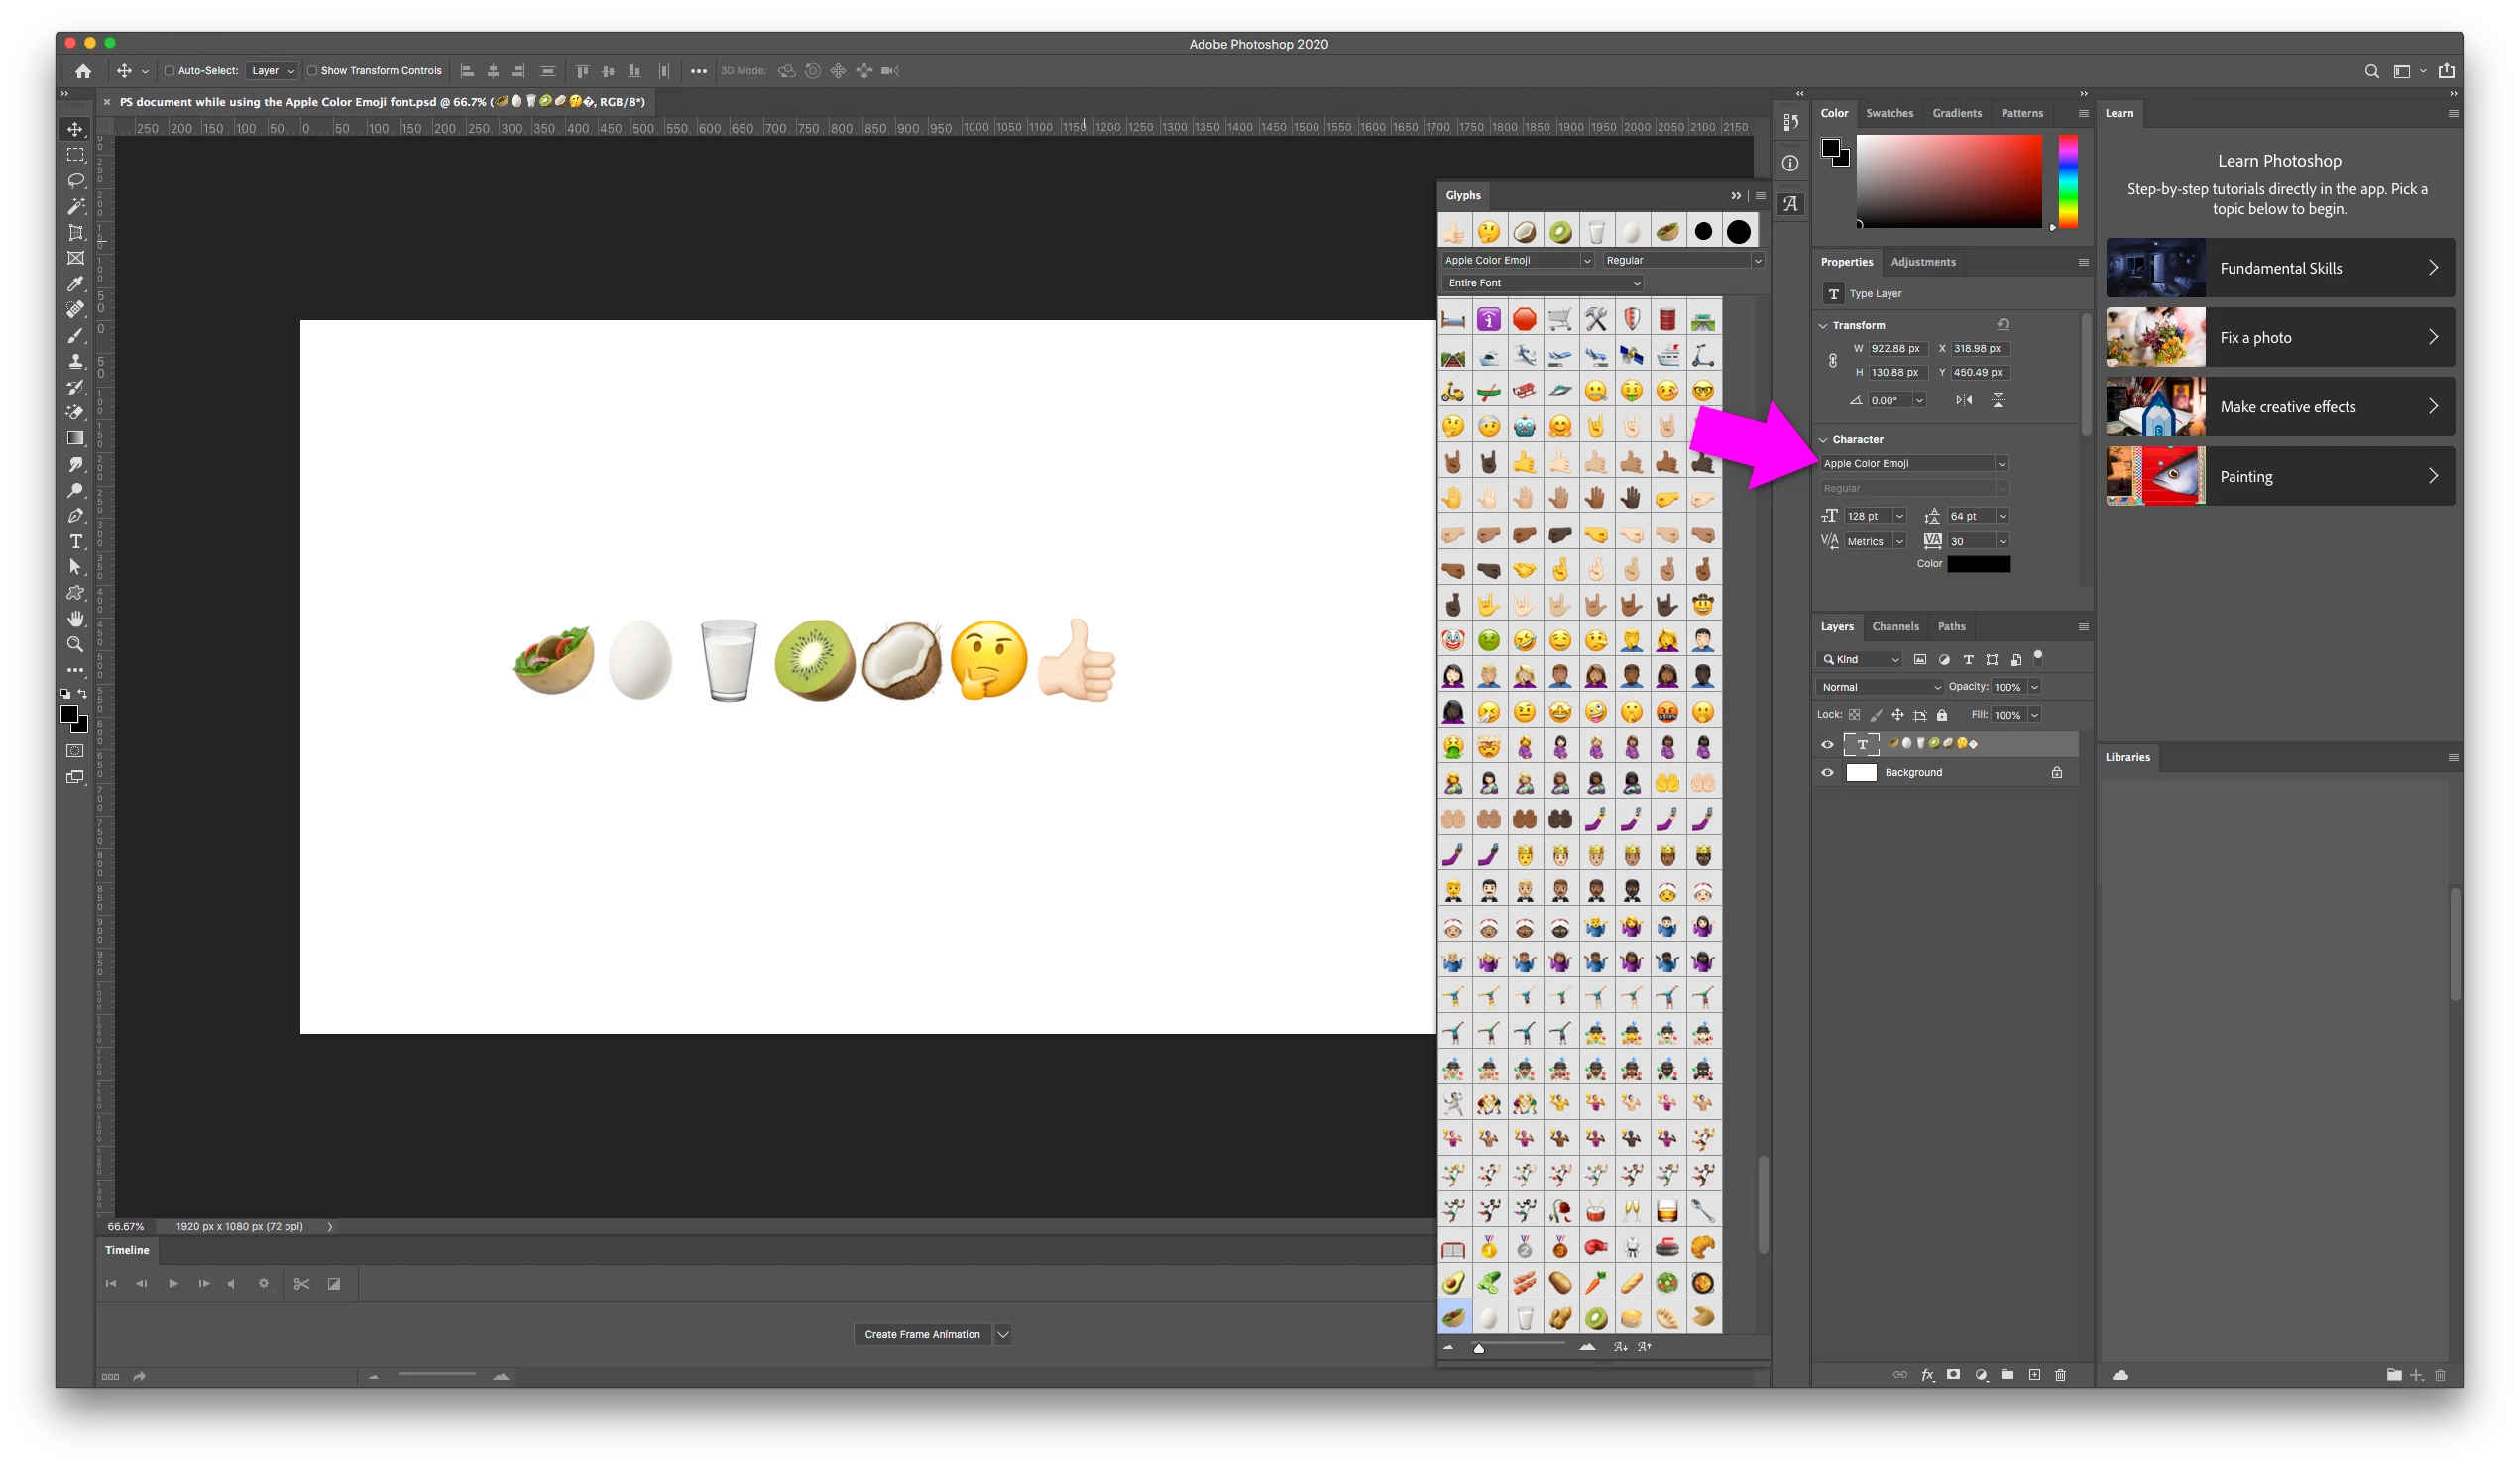
Task: Open the Normal blend mode dropdown
Action: click(x=1879, y=687)
